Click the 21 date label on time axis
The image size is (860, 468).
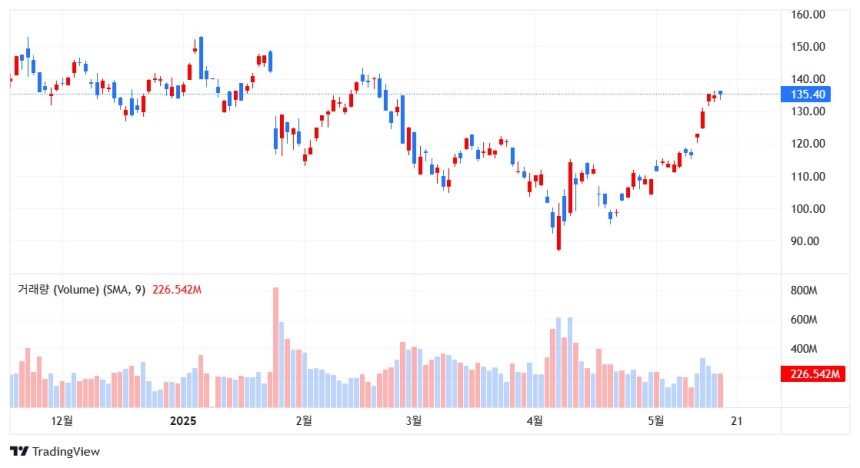(737, 421)
